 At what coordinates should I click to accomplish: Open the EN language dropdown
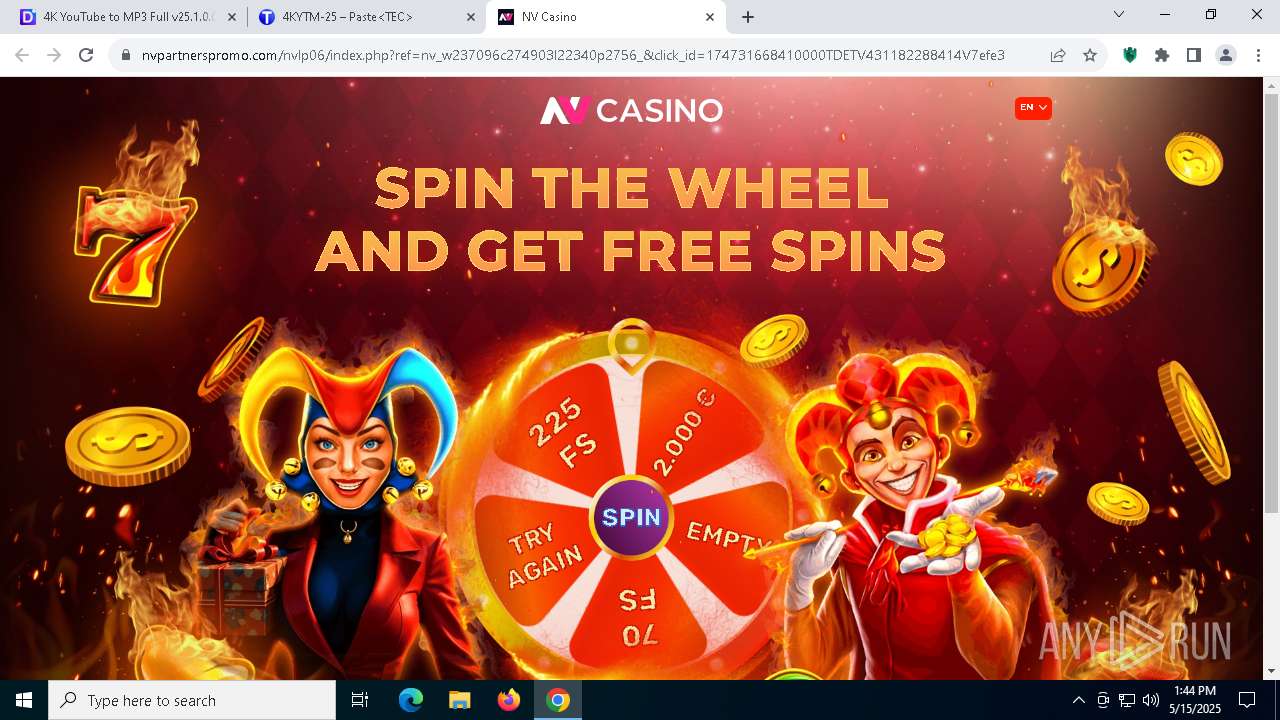1033,108
